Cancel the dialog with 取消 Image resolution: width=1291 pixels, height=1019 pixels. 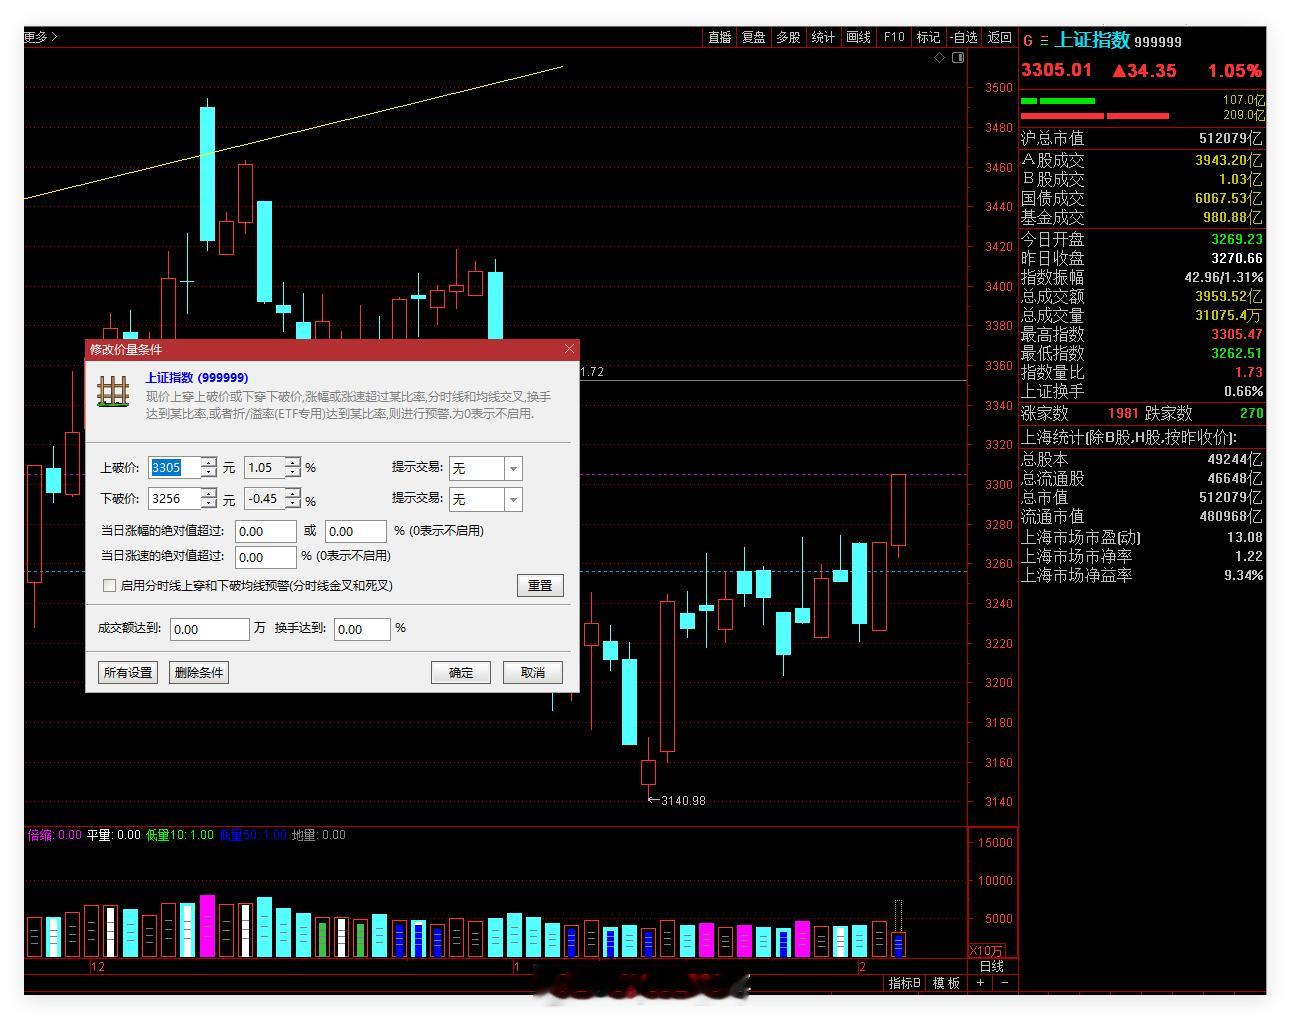pos(533,672)
